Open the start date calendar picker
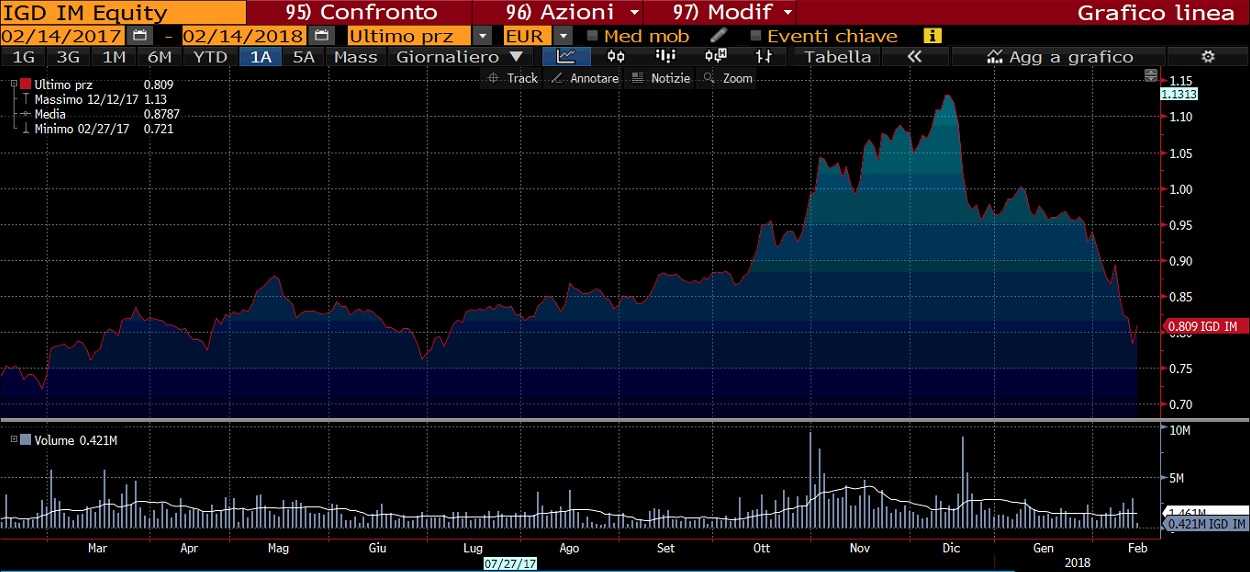This screenshot has width=1250, height=572. pos(140,35)
